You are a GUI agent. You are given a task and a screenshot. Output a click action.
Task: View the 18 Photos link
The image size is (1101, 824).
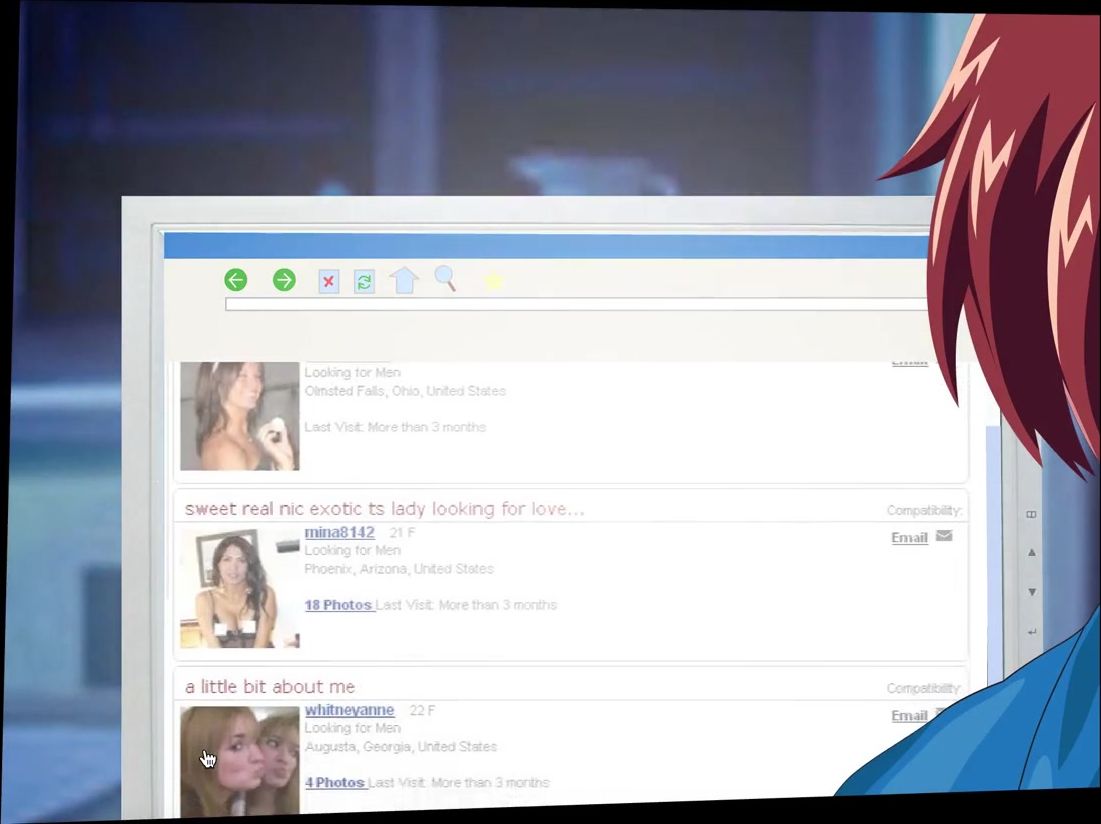(x=338, y=605)
